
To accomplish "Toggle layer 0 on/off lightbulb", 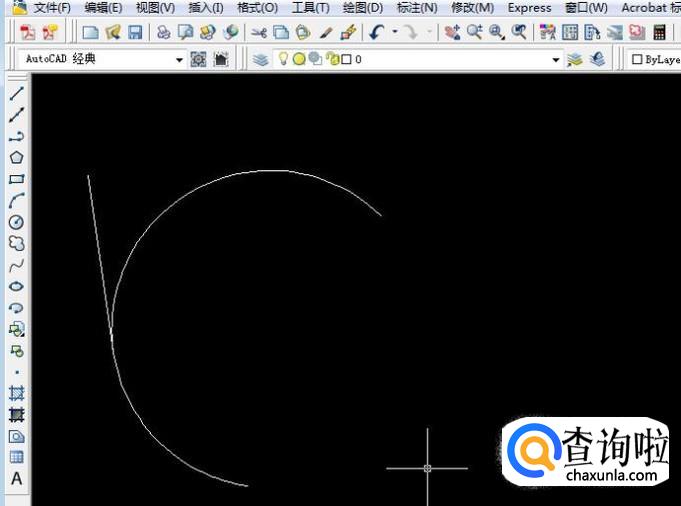I will pyautogui.click(x=283, y=59).
